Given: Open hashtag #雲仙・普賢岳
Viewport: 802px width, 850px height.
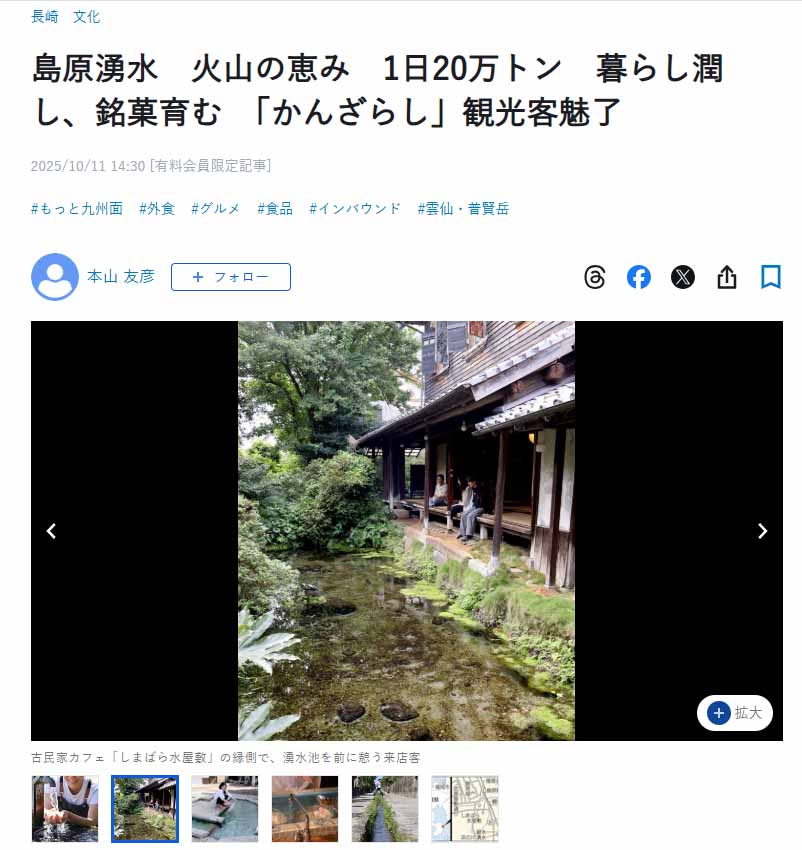Looking at the screenshot, I should pos(463,209).
